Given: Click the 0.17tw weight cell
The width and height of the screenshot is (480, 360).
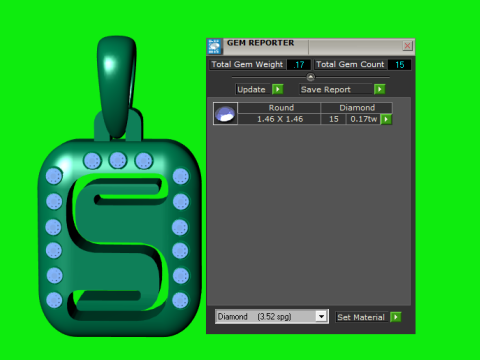Looking at the screenshot, I should pos(364,119).
